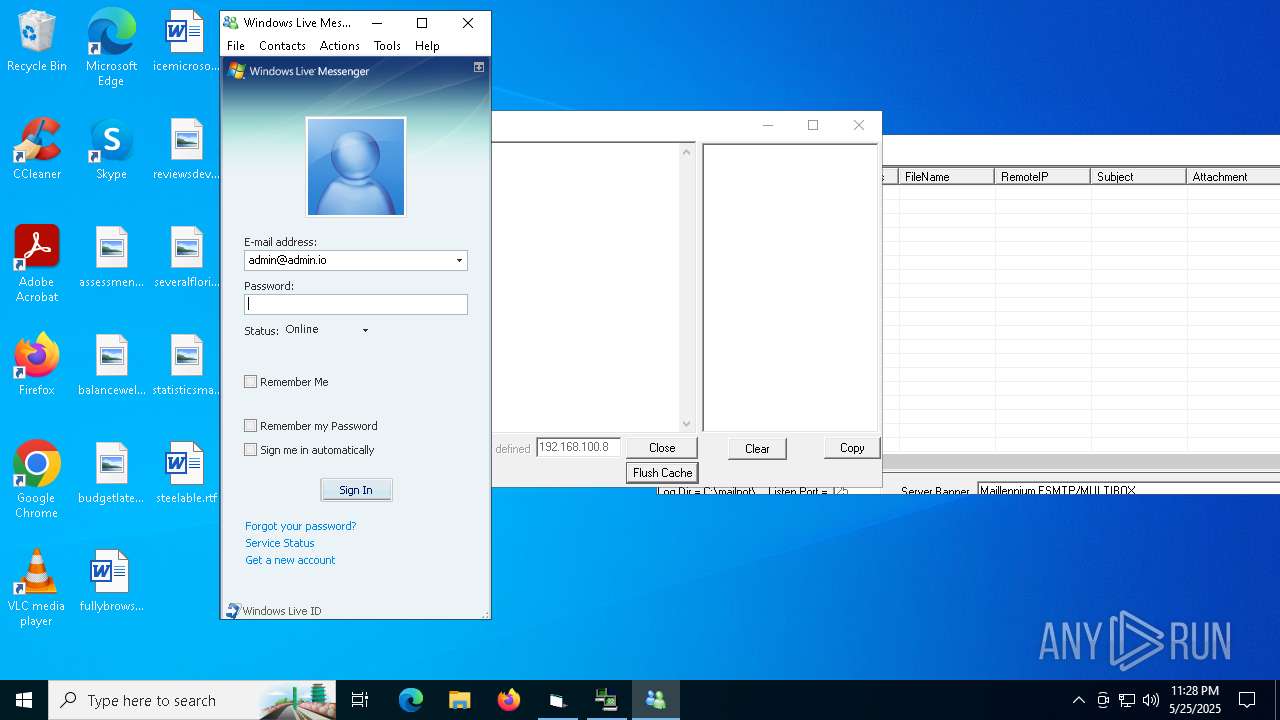Click the Subject column header
Viewport: 1280px width, 720px height.
(1138, 177)
